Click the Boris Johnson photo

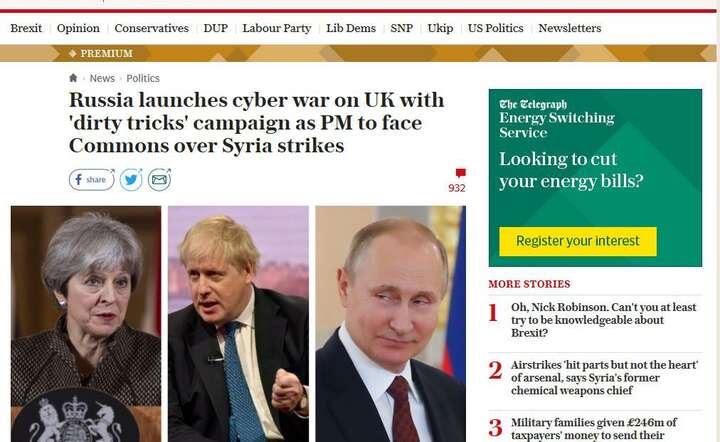[x=238, y=324]
